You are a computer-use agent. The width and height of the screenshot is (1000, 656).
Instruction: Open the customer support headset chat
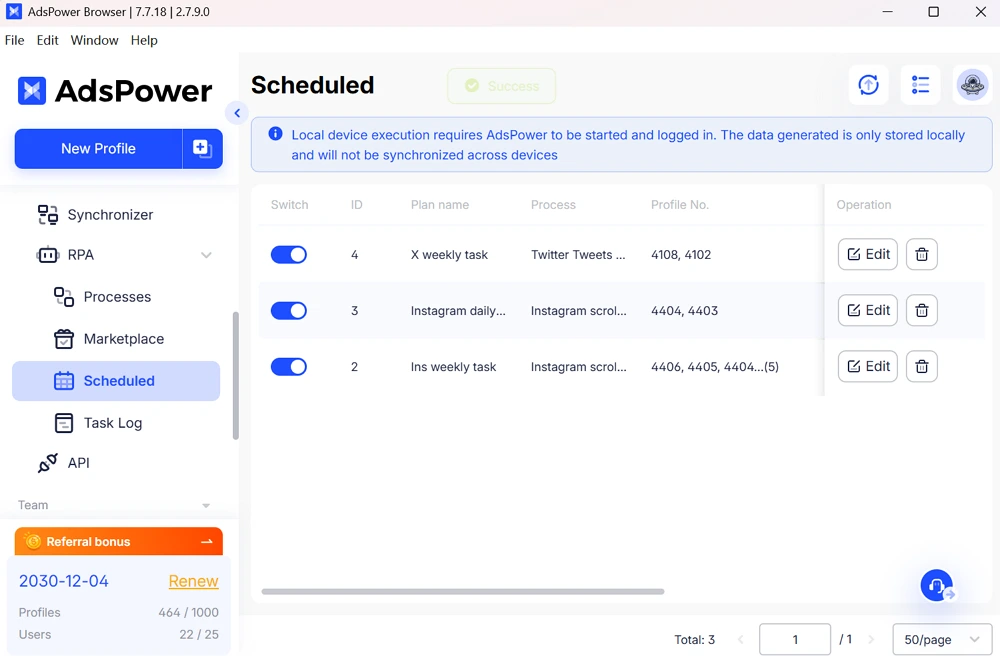pos(937,586)
